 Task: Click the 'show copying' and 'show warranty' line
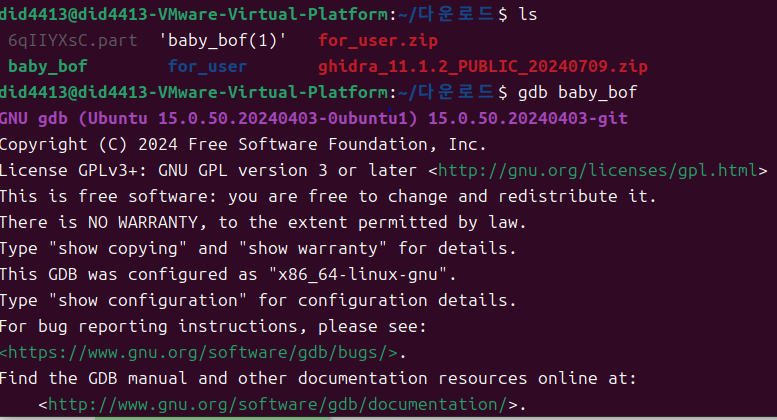(258, 248)
